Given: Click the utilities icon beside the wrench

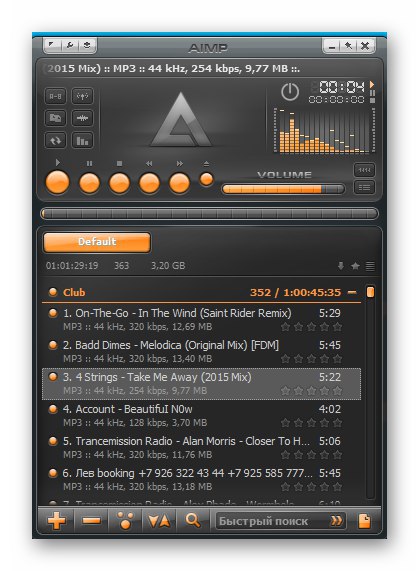Looking at the screenshot, I should pos(87,45).
